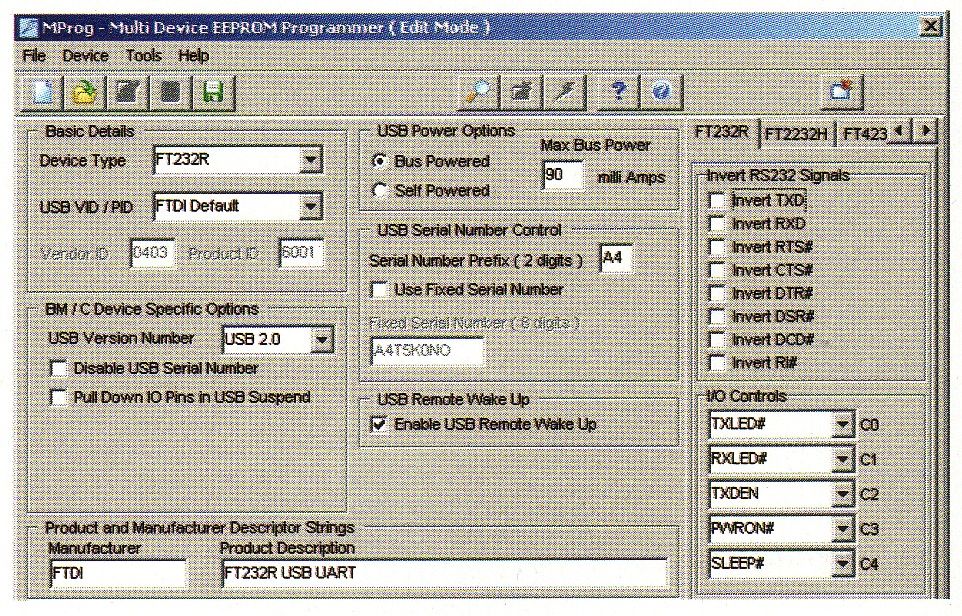Open the C0 TXLED# dropdown
Viewport: 962px width, 616px height.
click(x=842, y=425)
